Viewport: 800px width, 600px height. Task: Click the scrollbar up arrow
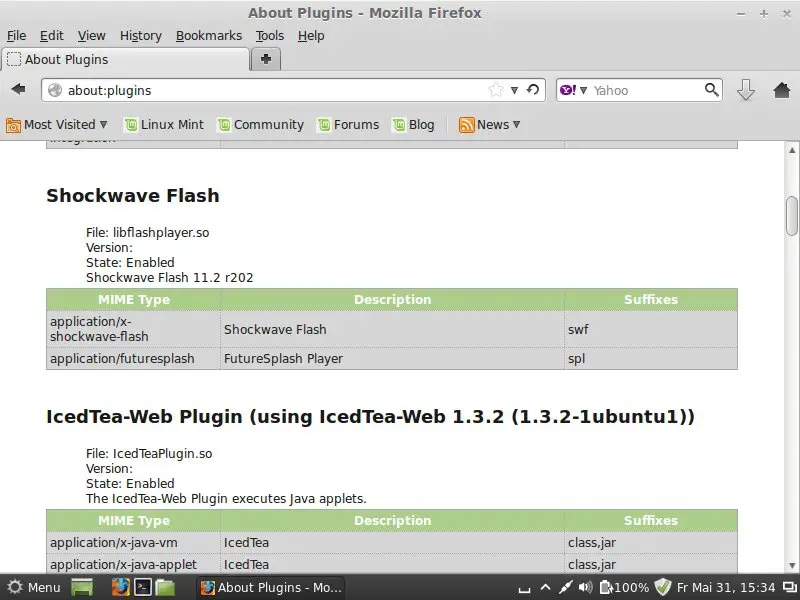(x=792, y=150)
